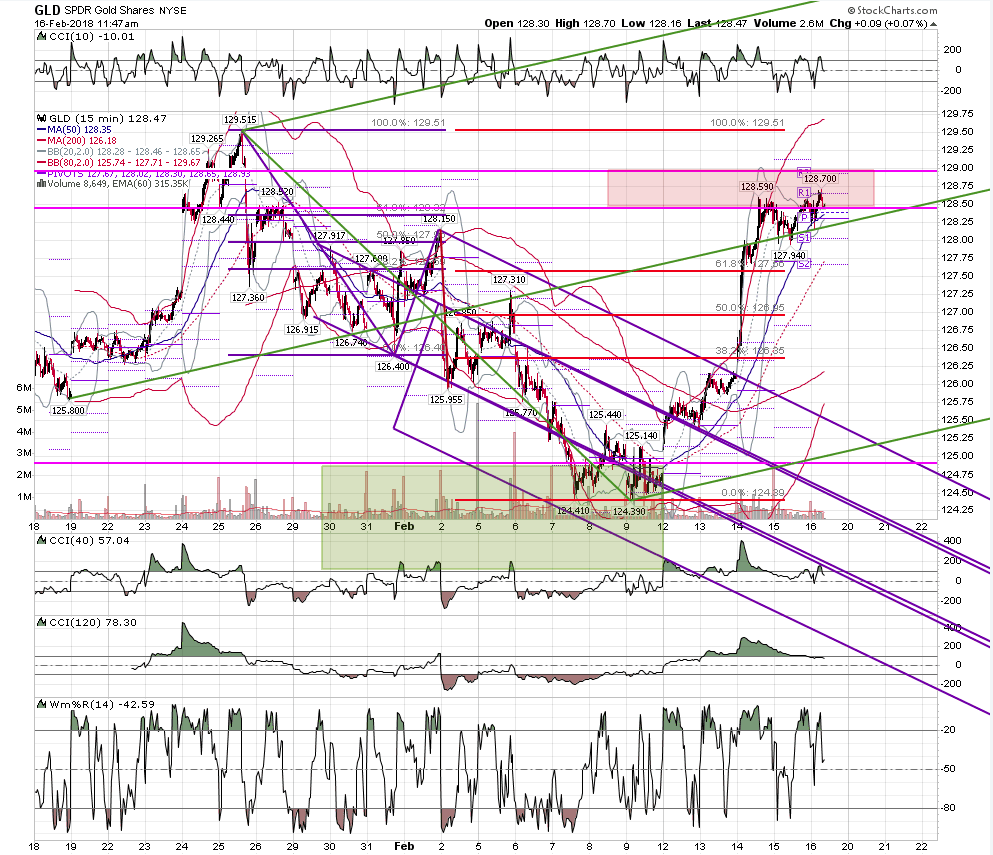Click the Open 128.30 value
Image resolution: width=993 pixels, height=855 pixels.
click(517, 23)
